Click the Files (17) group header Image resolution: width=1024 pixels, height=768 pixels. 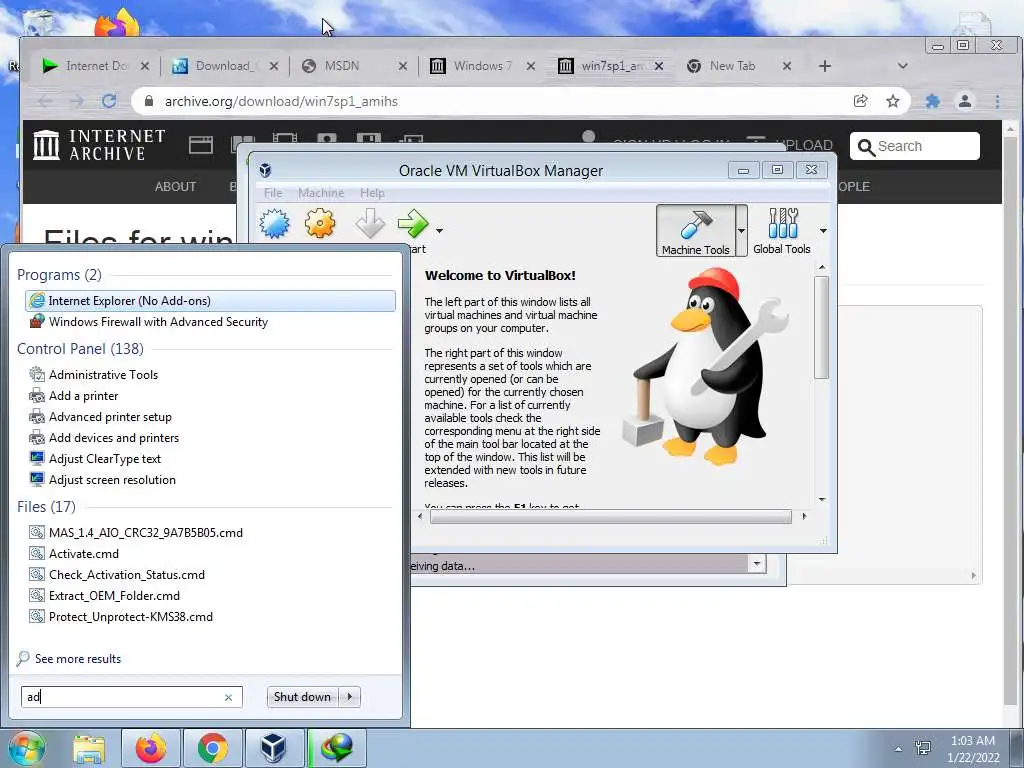click(x=46, y=506)
